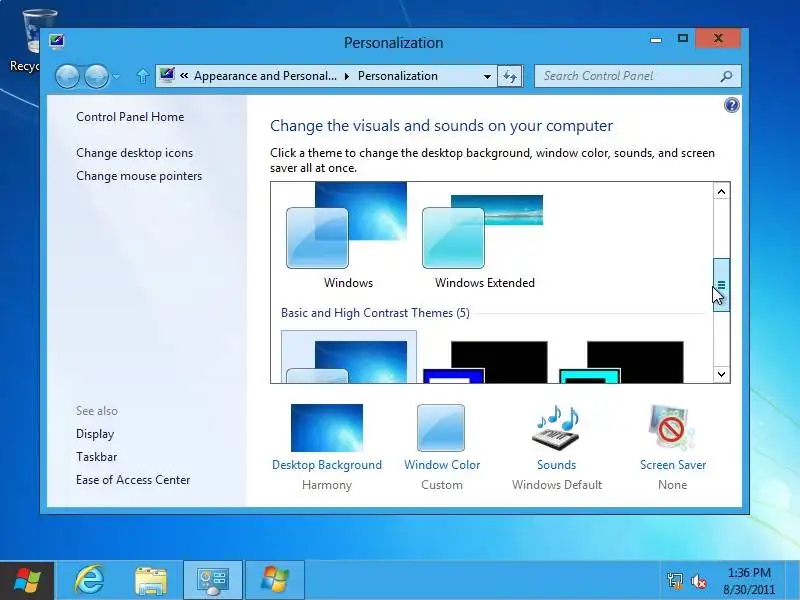Click the Personalization breadcrumb segment

coord(397,76)
